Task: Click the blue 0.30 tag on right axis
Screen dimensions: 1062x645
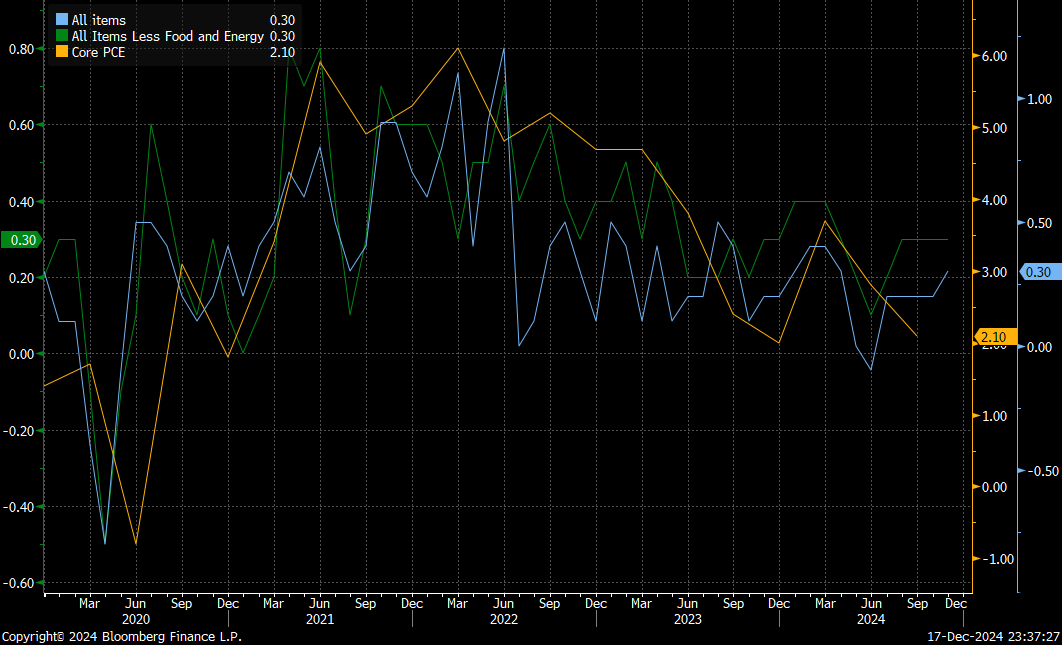Action: [1039, 272]
